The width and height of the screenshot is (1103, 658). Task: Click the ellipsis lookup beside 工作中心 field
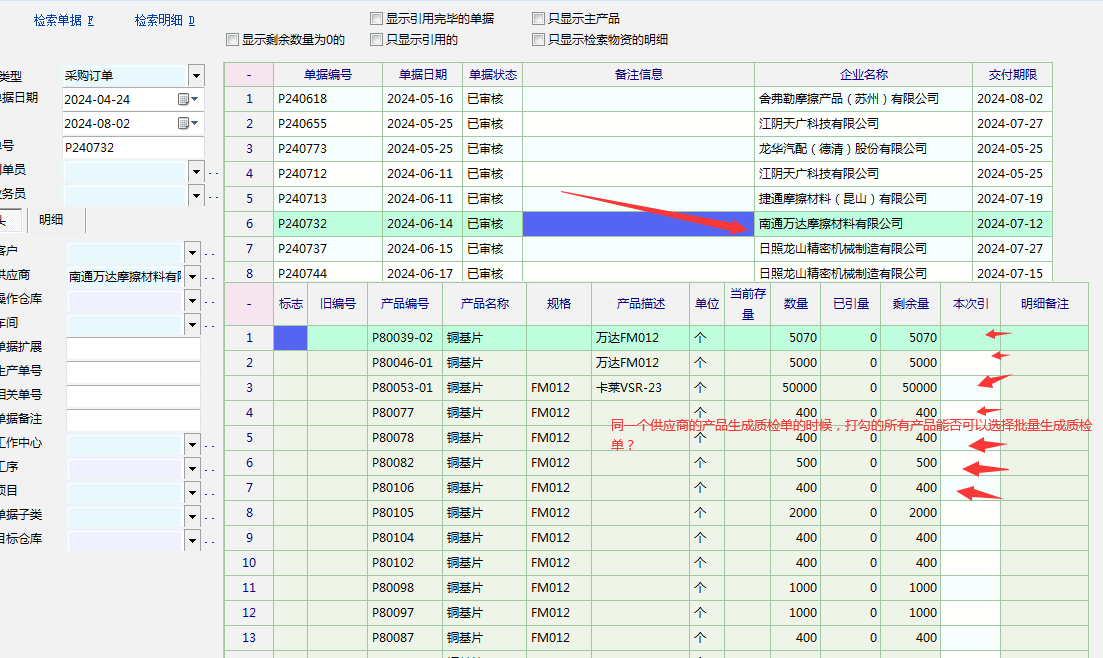(211, 445)
